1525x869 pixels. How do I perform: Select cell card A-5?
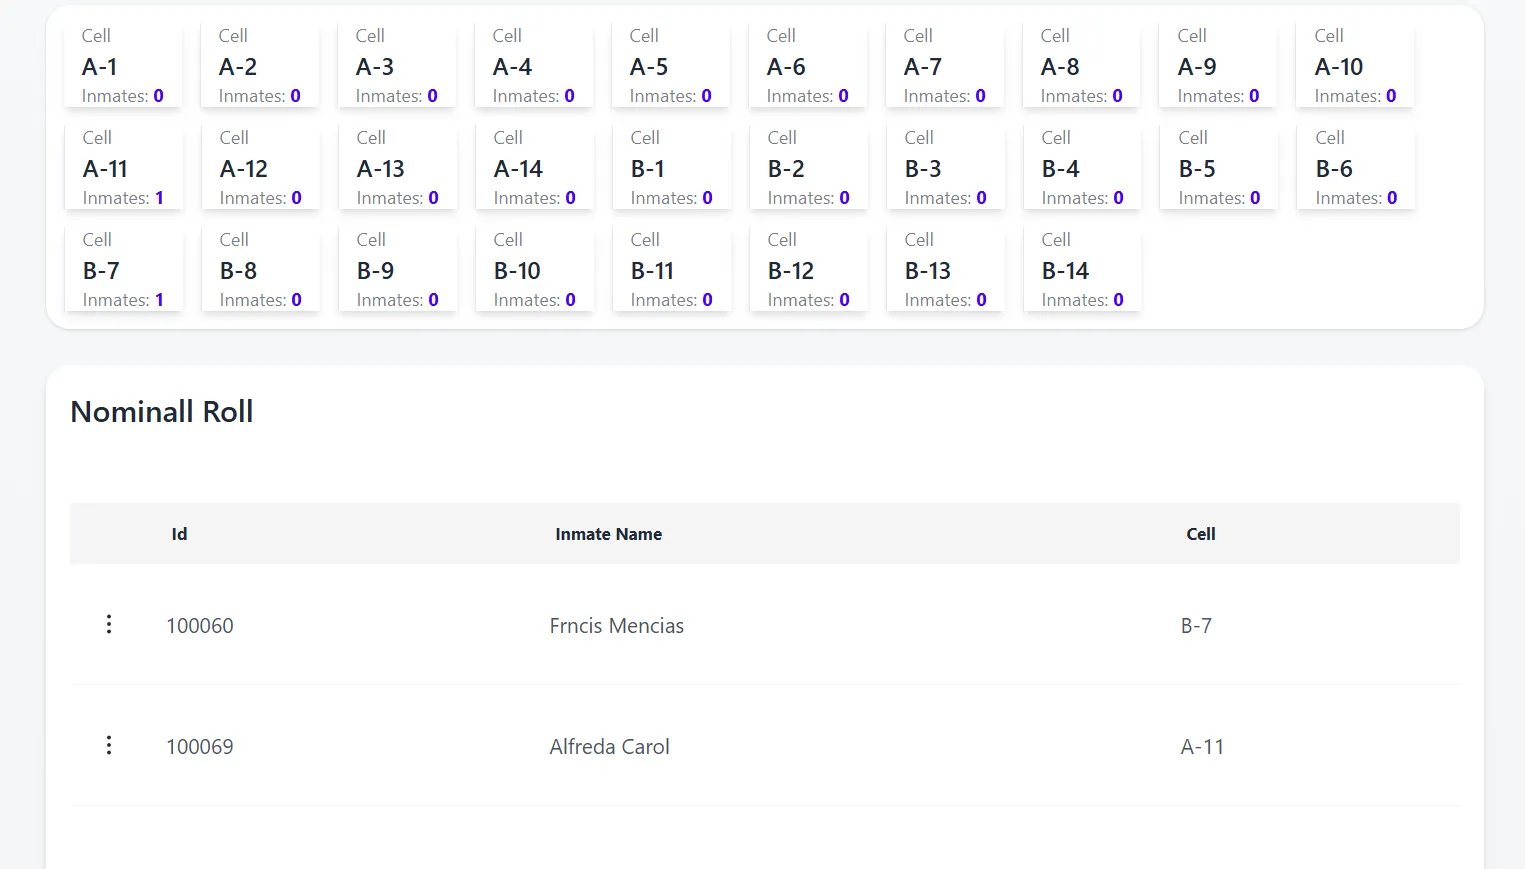click(x=670, y=66)
